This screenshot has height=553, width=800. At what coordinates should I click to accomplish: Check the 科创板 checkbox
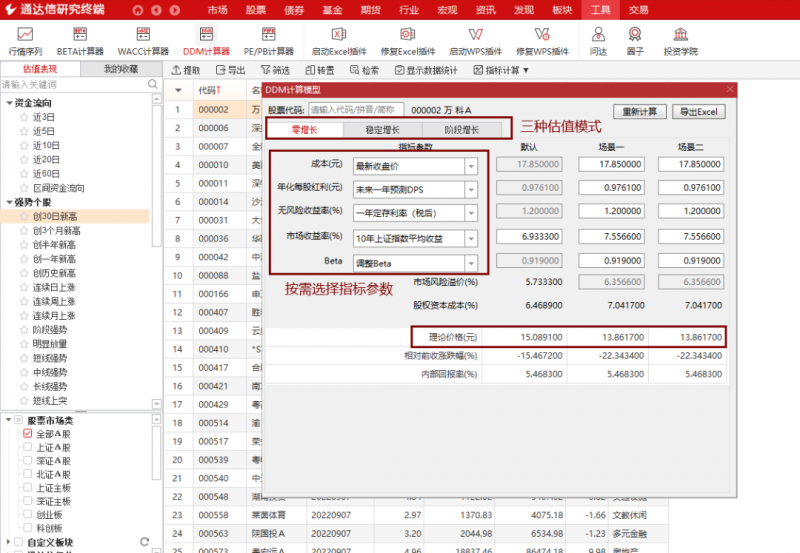coord(28,527)
